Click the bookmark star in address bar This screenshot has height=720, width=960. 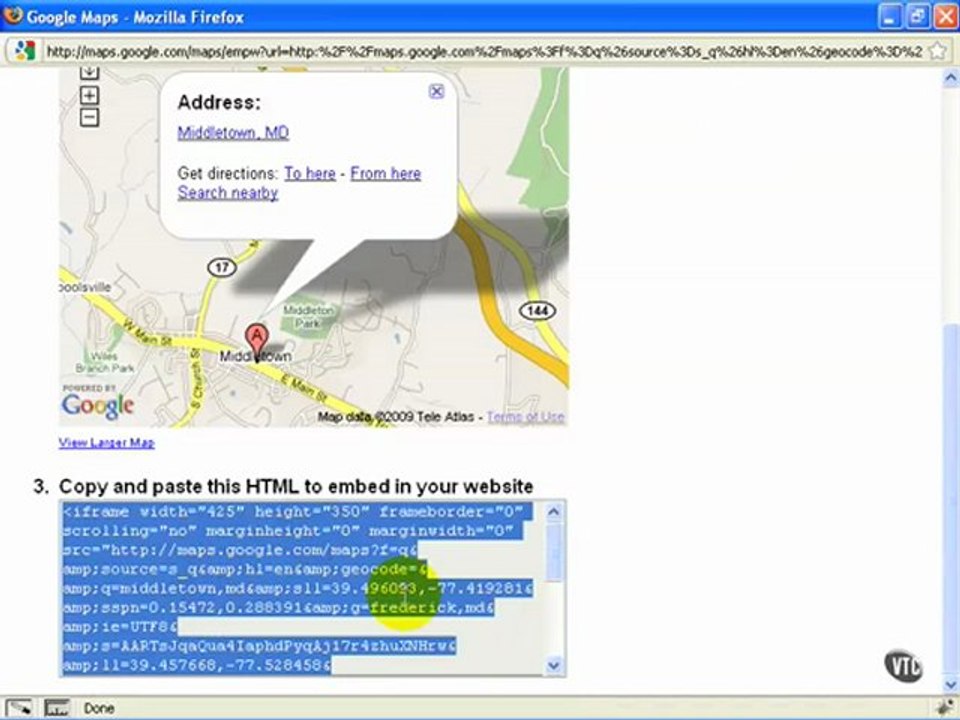937,51
